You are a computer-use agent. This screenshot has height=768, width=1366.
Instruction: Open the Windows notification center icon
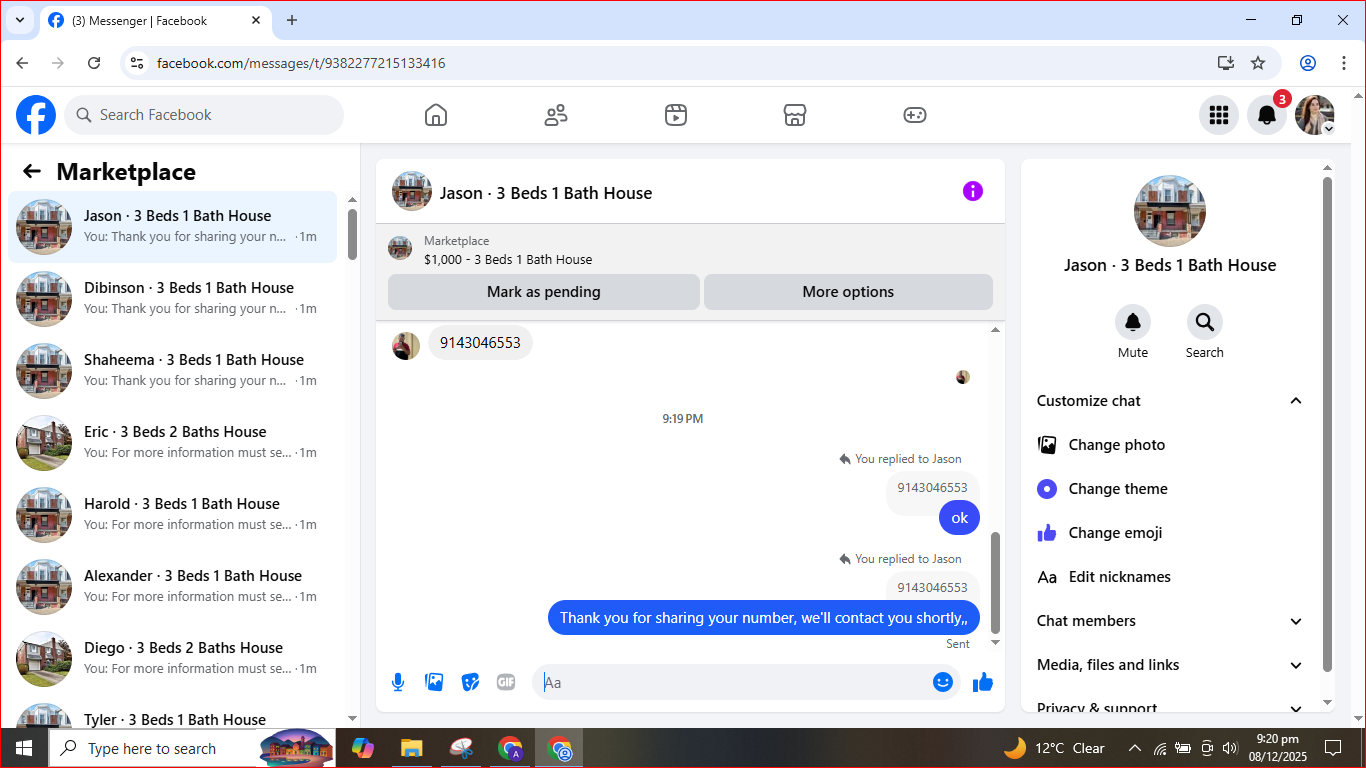tap(1333, 748)
